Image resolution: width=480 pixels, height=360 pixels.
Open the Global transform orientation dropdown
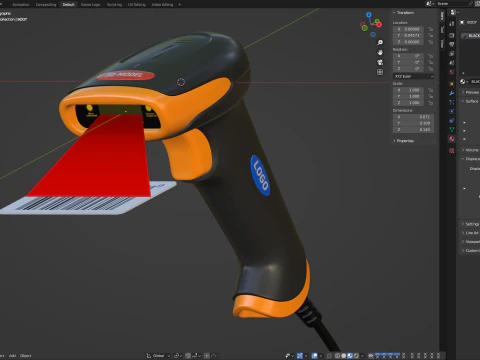click(158, 356)
